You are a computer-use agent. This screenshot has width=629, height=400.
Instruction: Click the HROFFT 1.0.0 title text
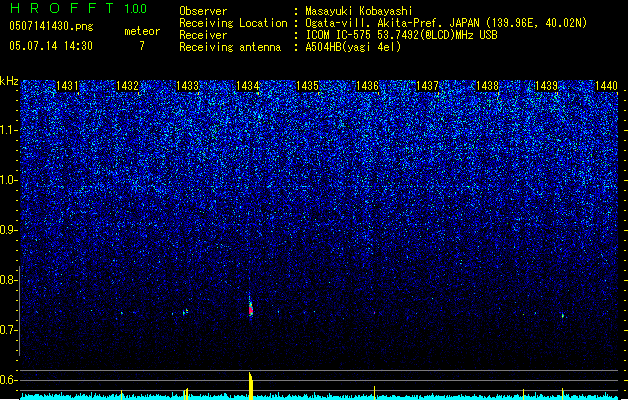point(78,8)
